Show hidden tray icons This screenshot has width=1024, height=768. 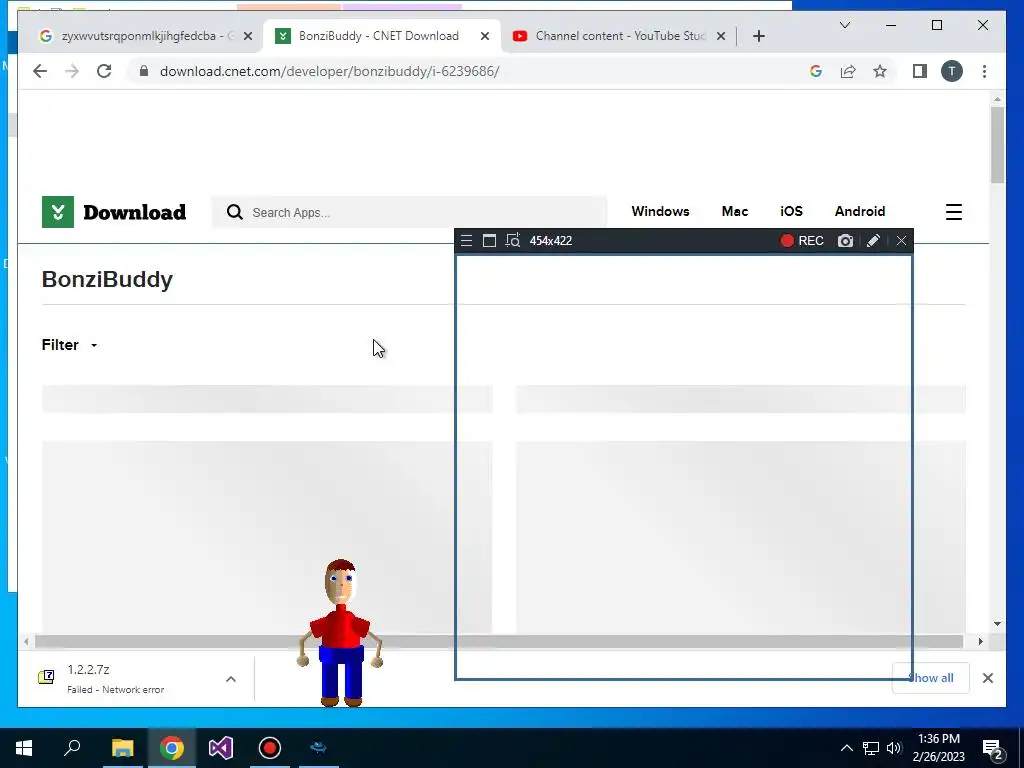pyautogui.click(x=846, y=748)
